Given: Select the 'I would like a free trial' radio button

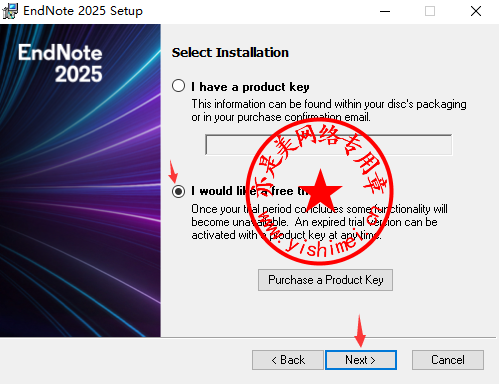Looking at the screenshot, I should click(x=178, y=191).
